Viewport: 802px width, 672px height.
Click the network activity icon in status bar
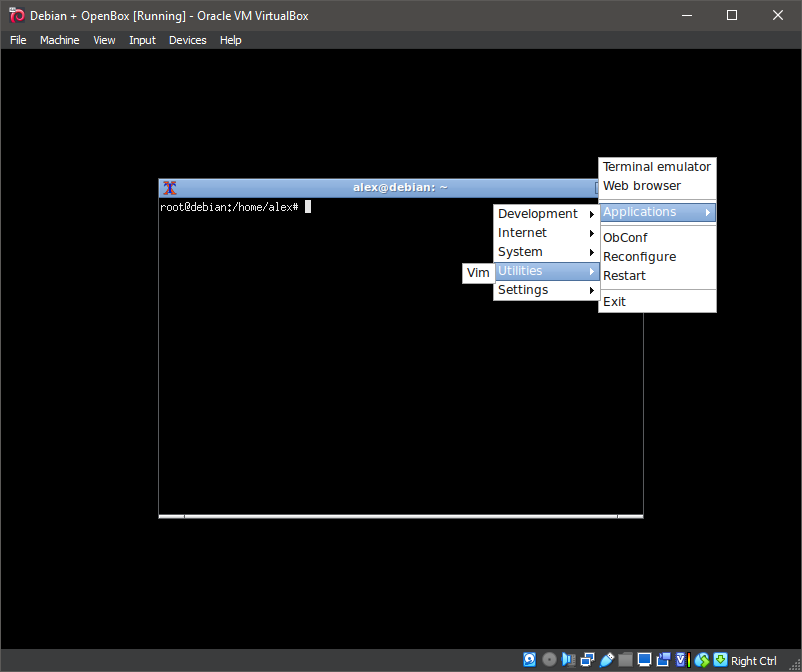coord(587,660)
